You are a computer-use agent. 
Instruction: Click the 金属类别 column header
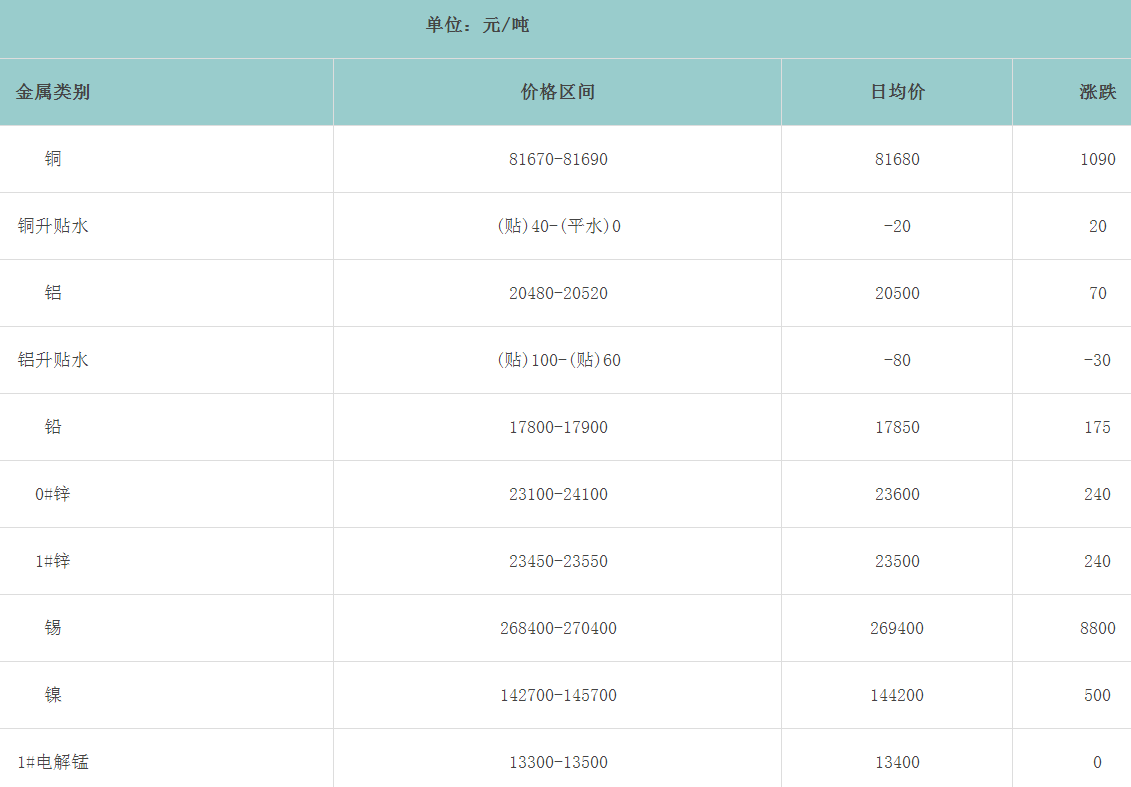pos(53,92)
